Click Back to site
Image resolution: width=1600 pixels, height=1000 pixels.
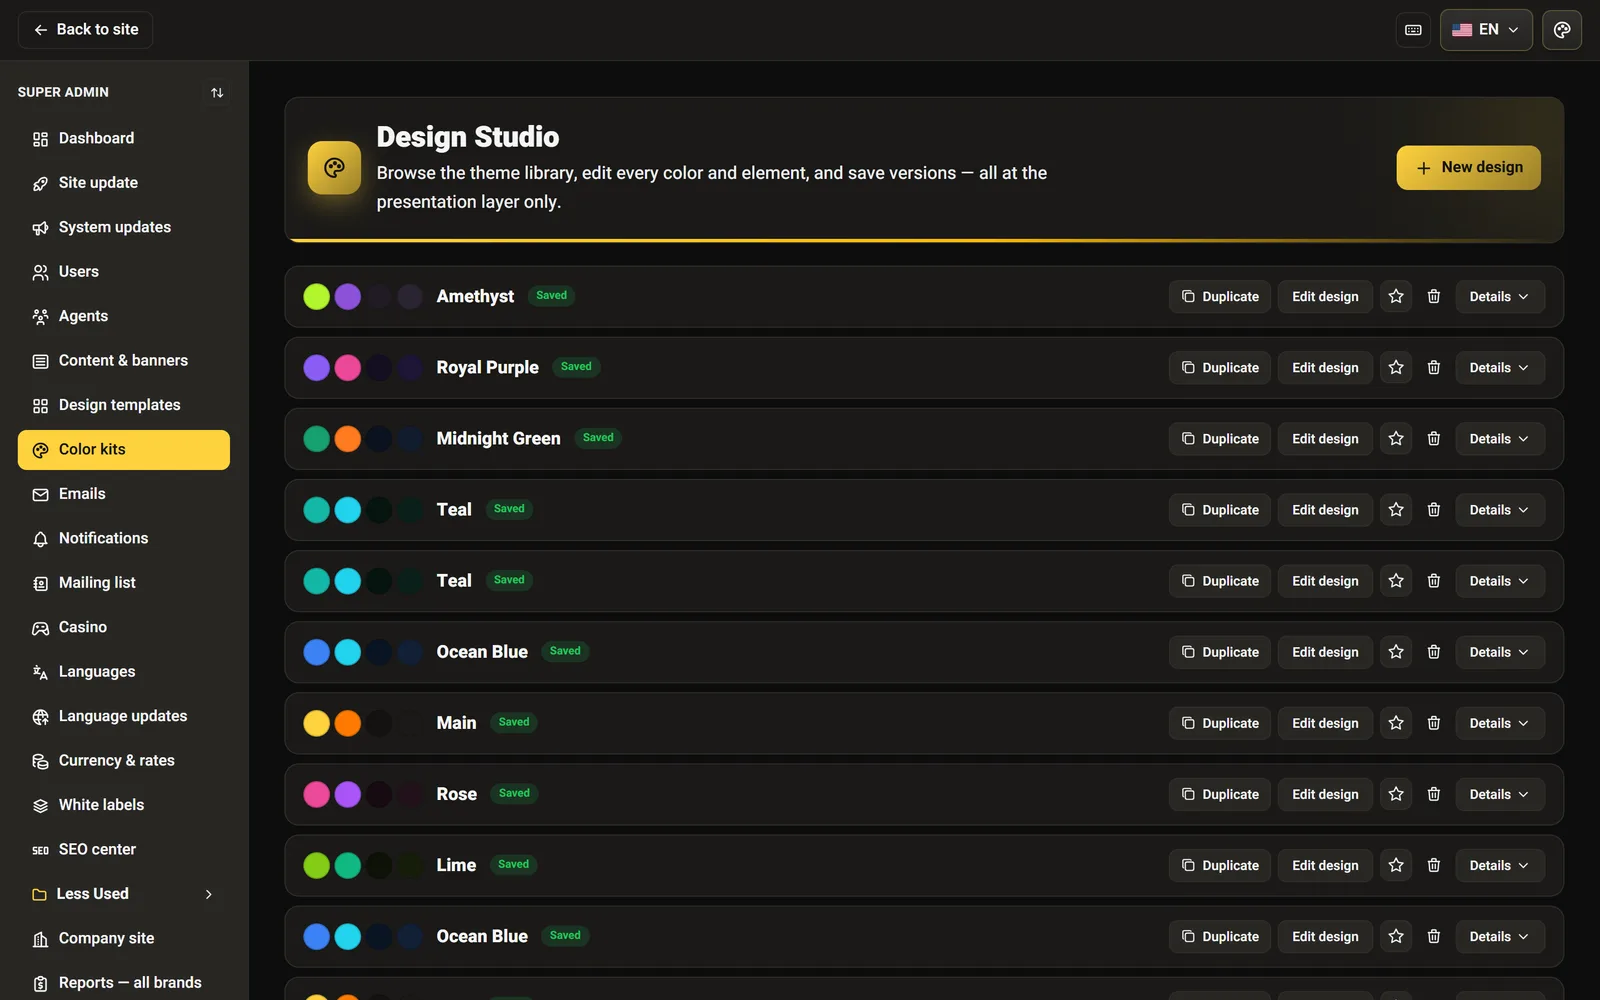[85, 30]
